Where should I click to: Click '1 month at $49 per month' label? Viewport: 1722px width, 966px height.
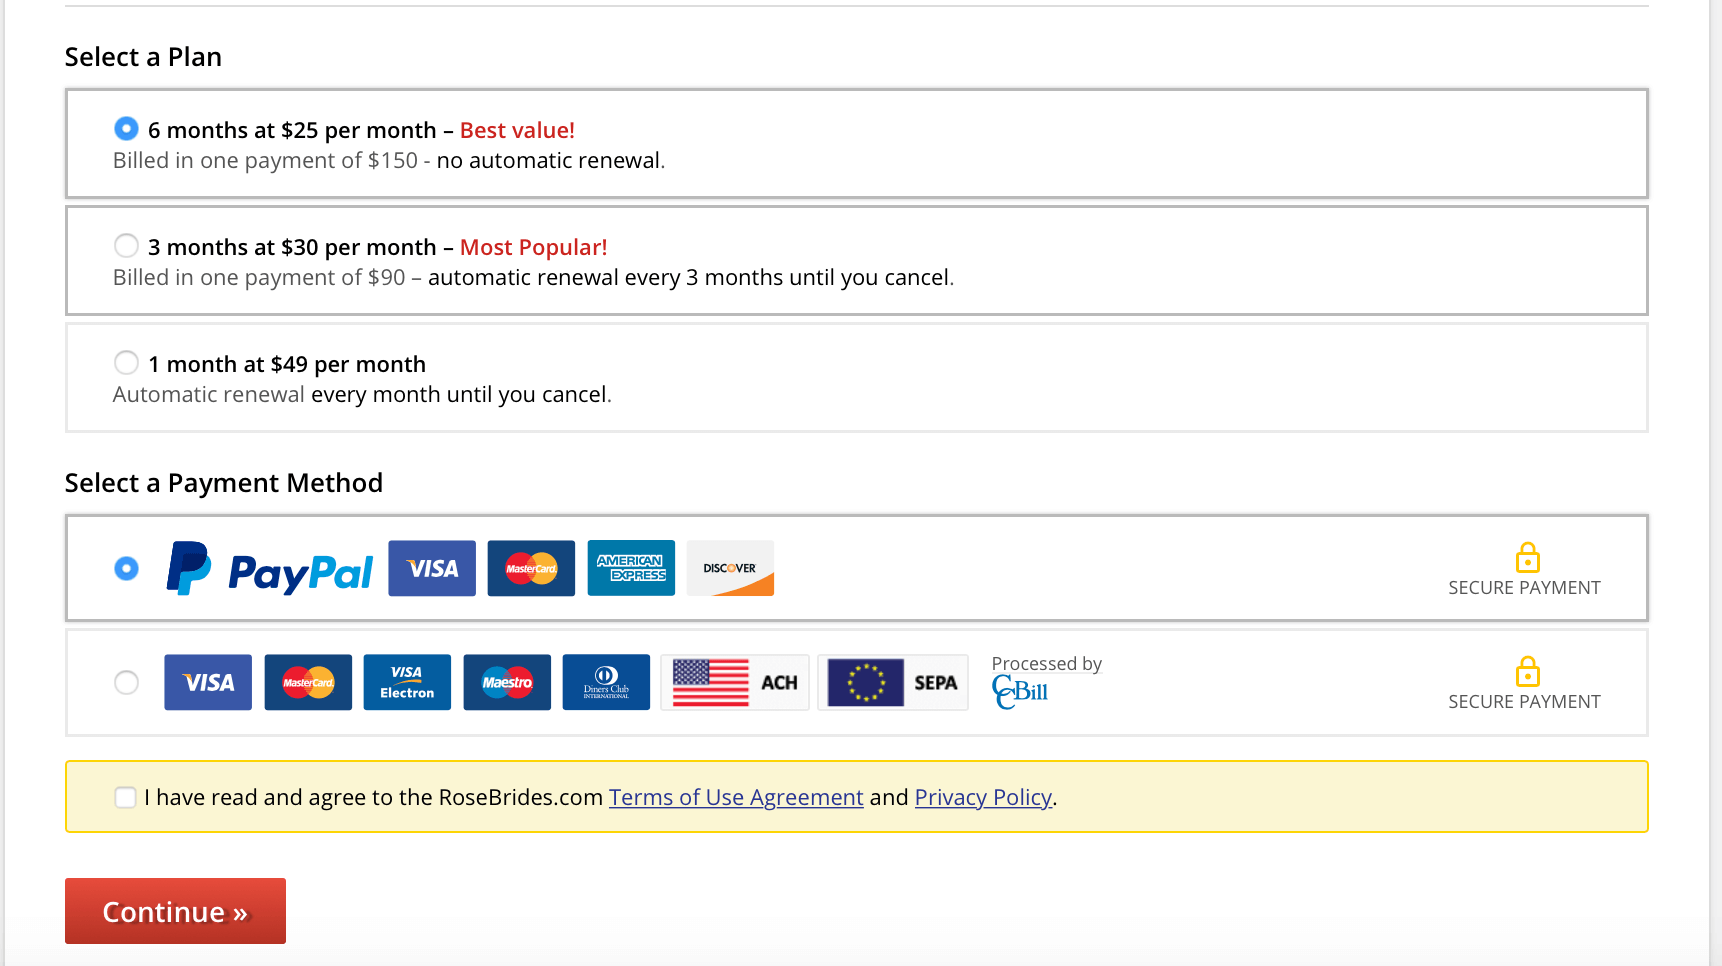click(x=287, y=364)
